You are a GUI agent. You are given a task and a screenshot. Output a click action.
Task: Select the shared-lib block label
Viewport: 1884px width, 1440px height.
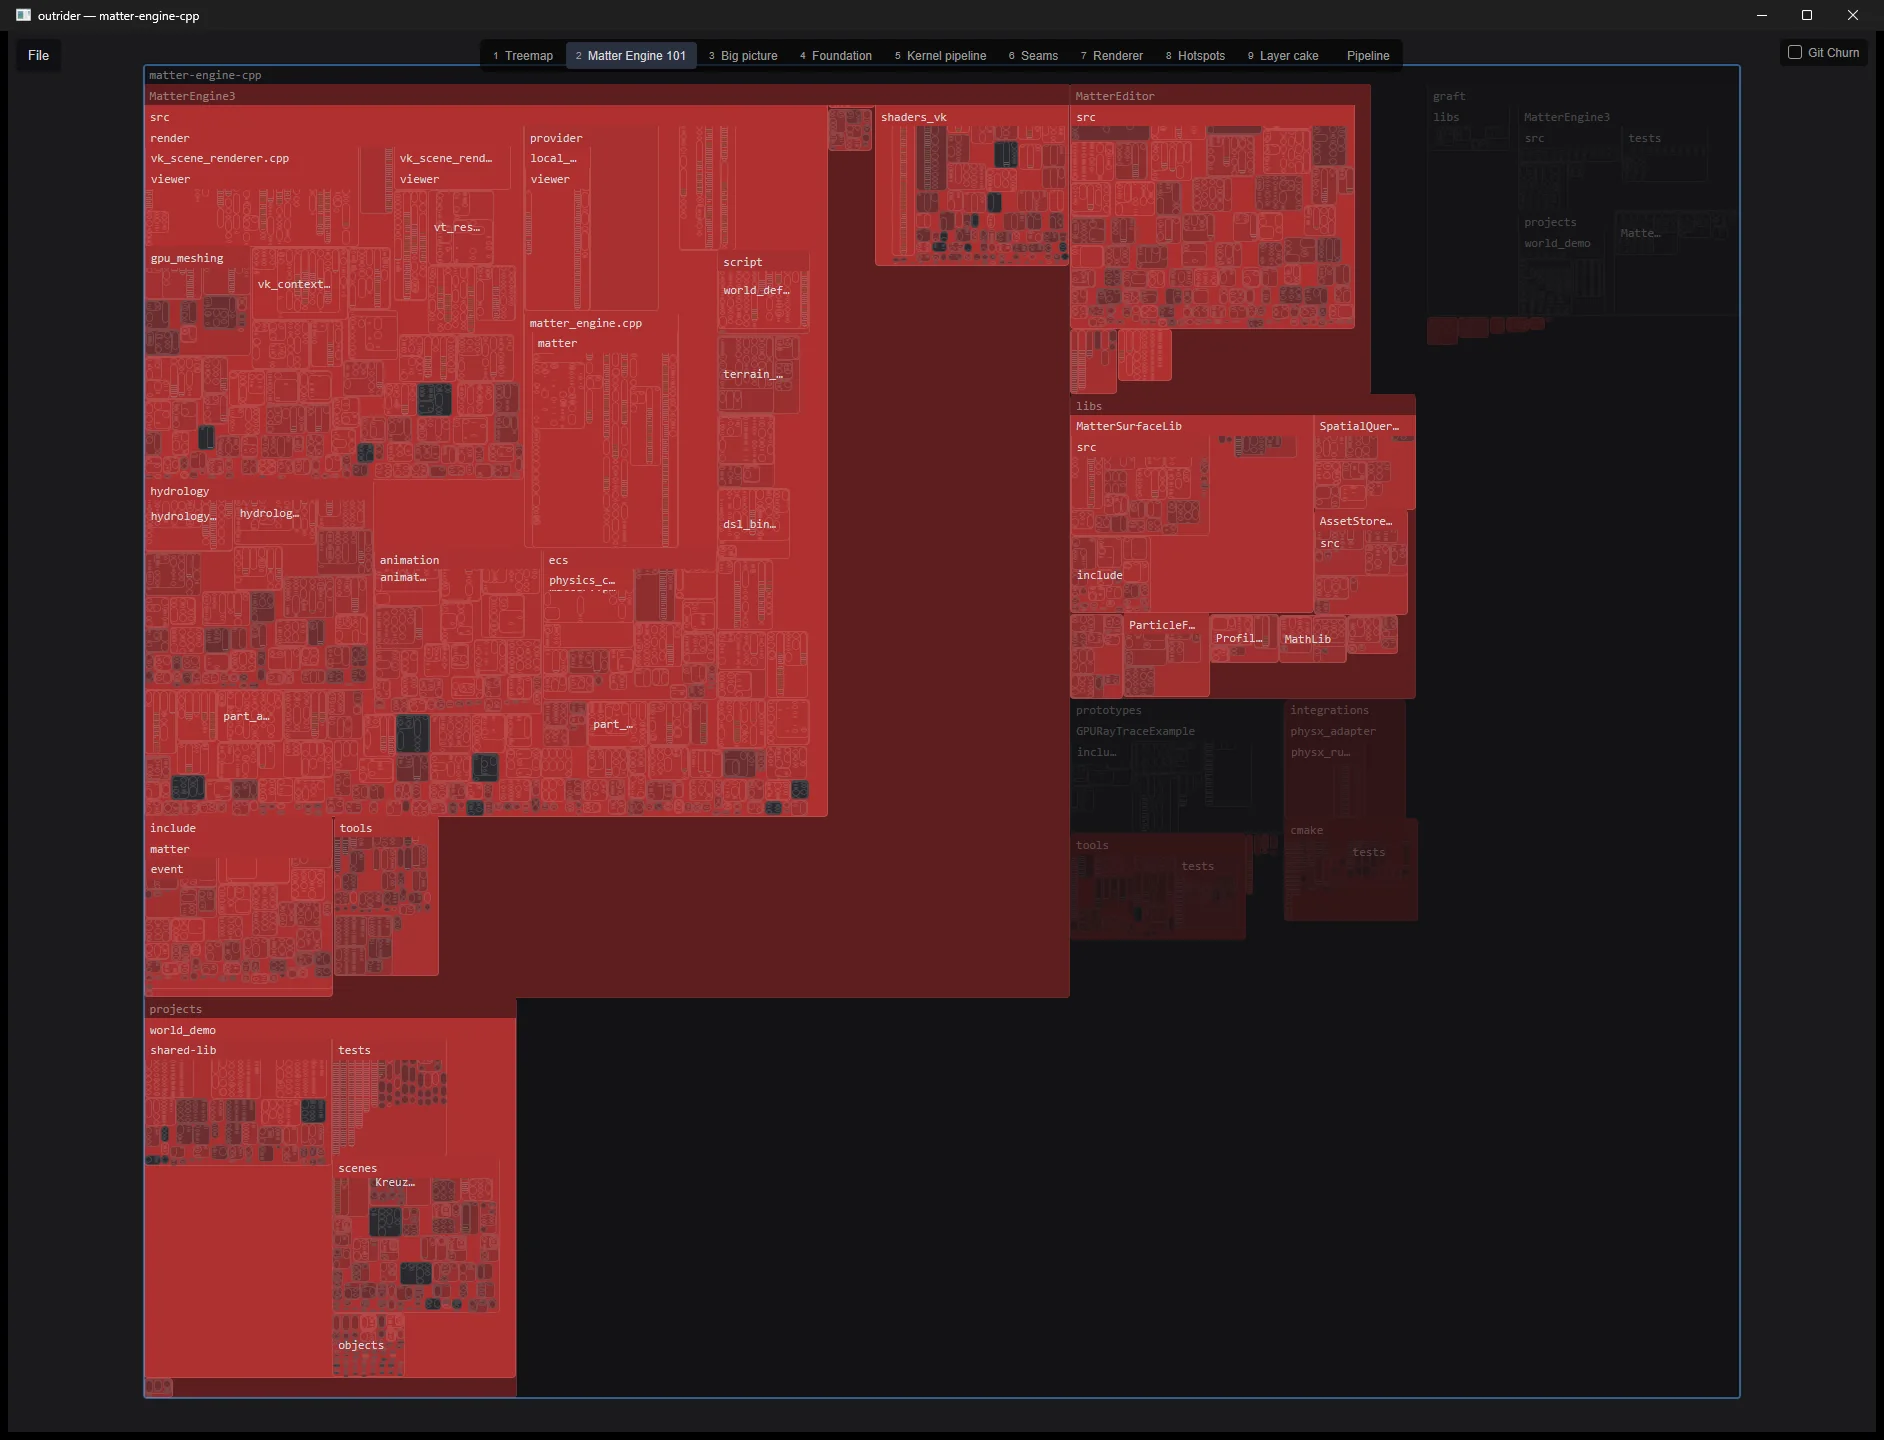click(x=183, y=1050)
